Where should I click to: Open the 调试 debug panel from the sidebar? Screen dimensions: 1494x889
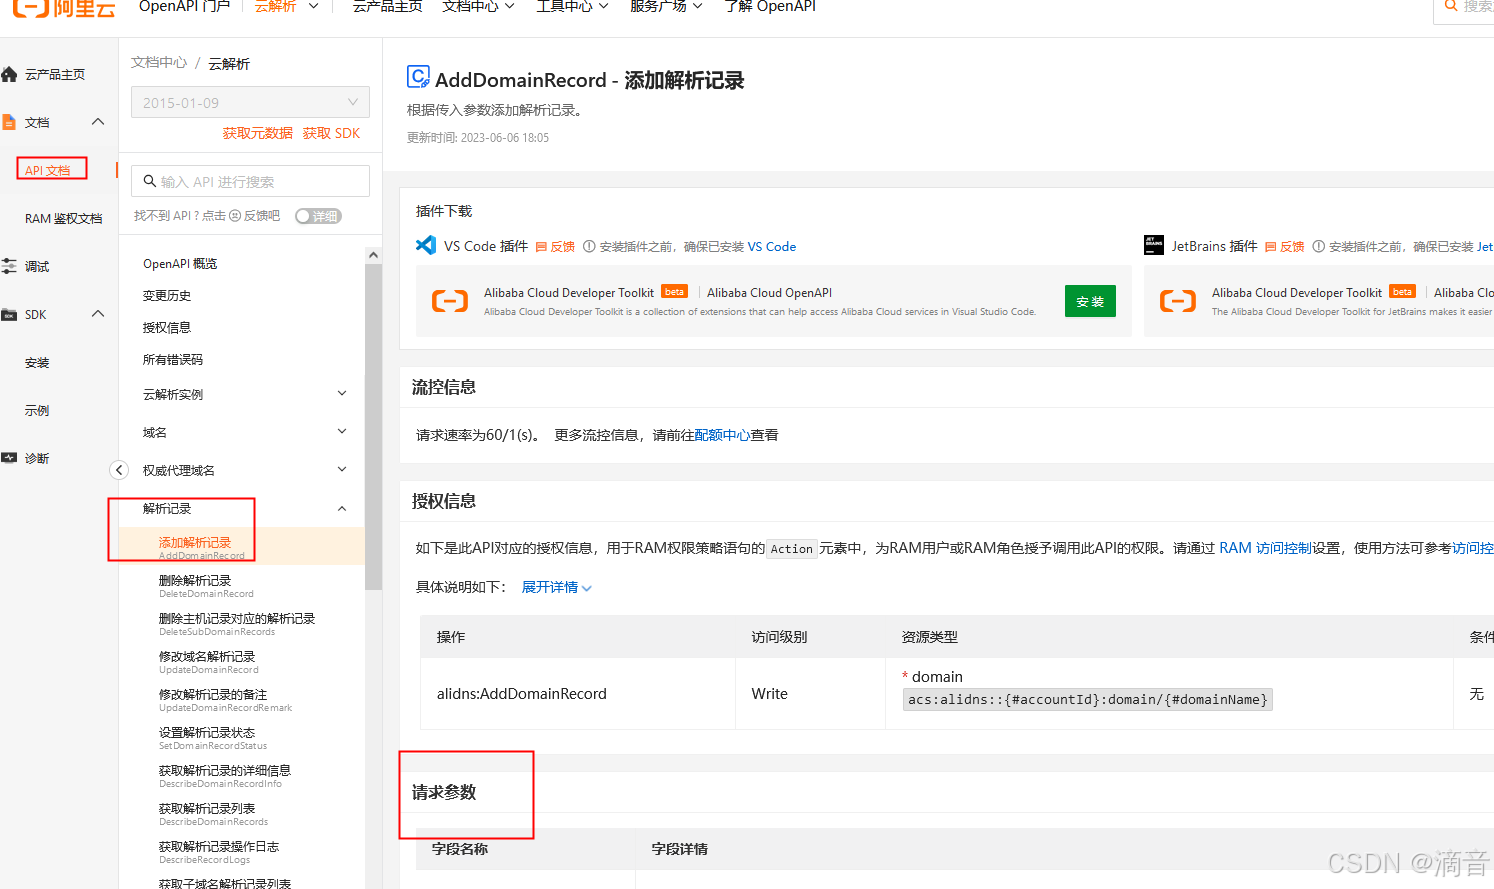pyautogui.click(x=10, y=265)
